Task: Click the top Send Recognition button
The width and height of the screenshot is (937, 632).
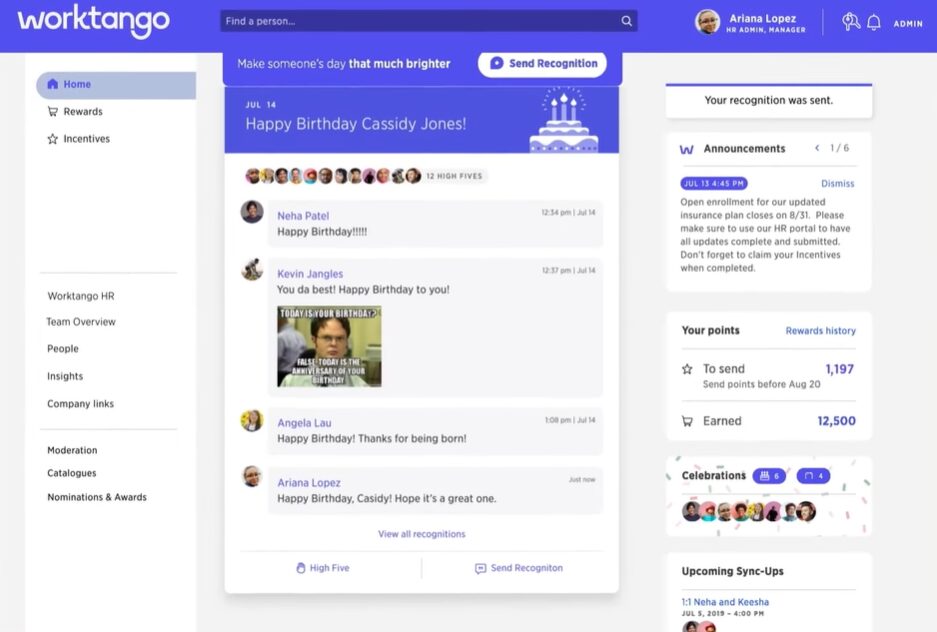Action: coord(543,63)
